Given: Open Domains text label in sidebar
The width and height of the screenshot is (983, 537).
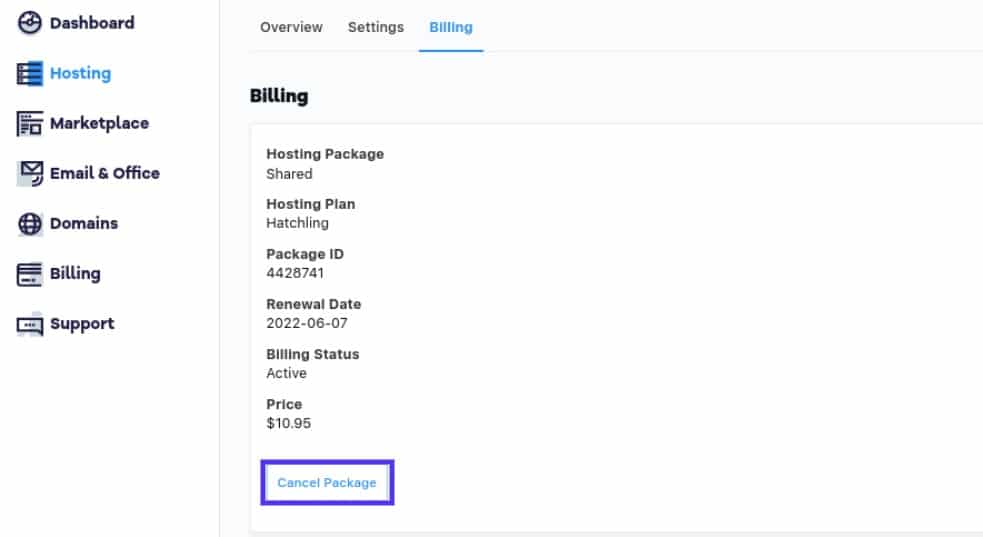Looking at the screenshot, I should (84, 224).
